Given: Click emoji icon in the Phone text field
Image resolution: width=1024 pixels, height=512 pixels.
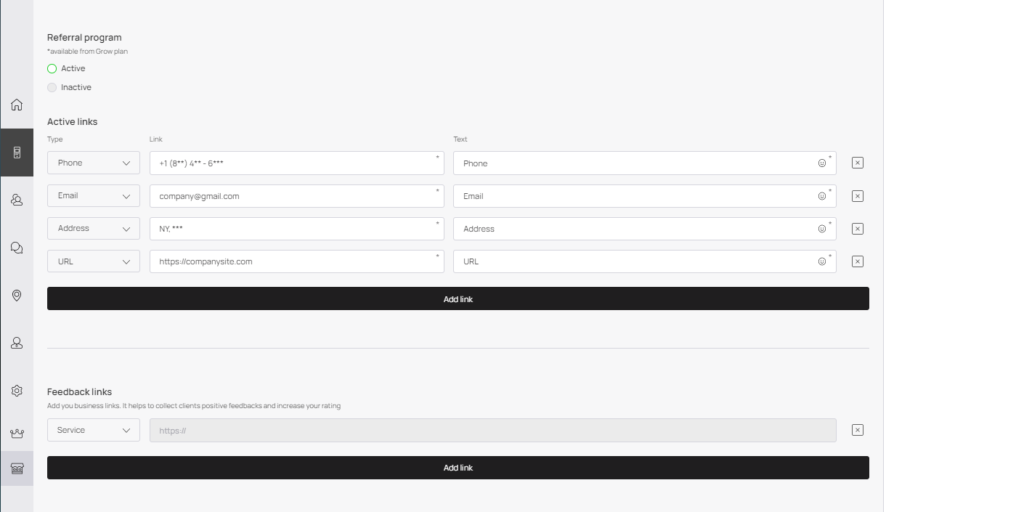Looking at the screenshot, I should 822,163.
